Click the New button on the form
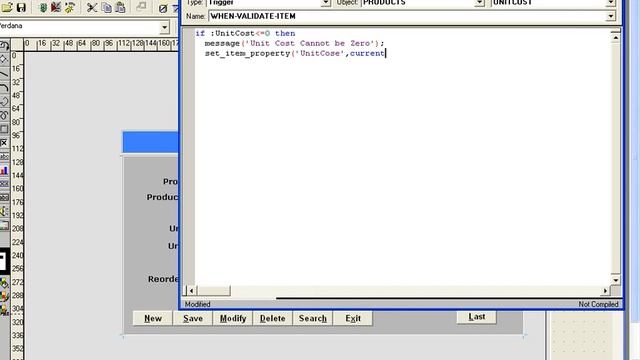The image size is (640, 360). tap(153, 318)
